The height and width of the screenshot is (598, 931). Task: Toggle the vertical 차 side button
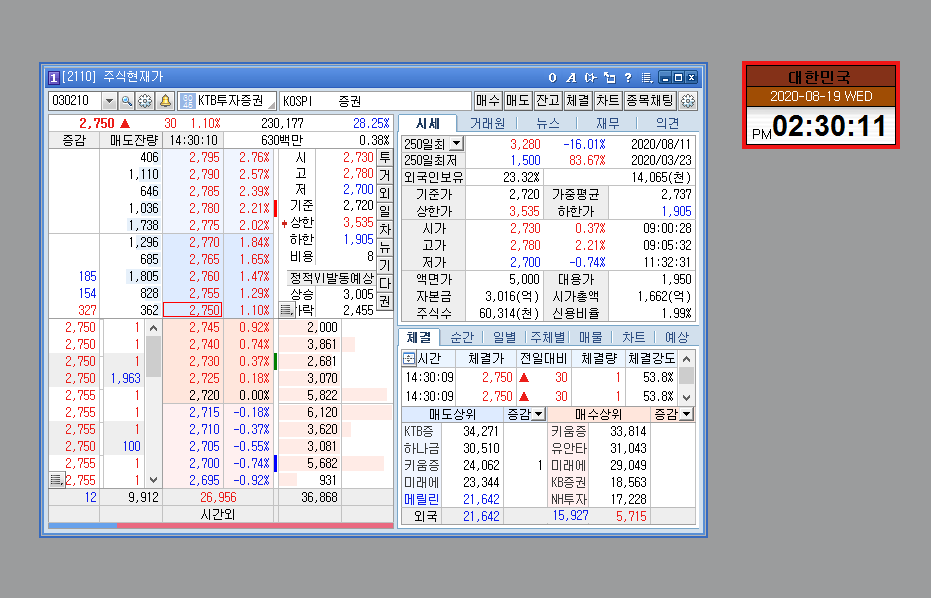tap(384, 229)
